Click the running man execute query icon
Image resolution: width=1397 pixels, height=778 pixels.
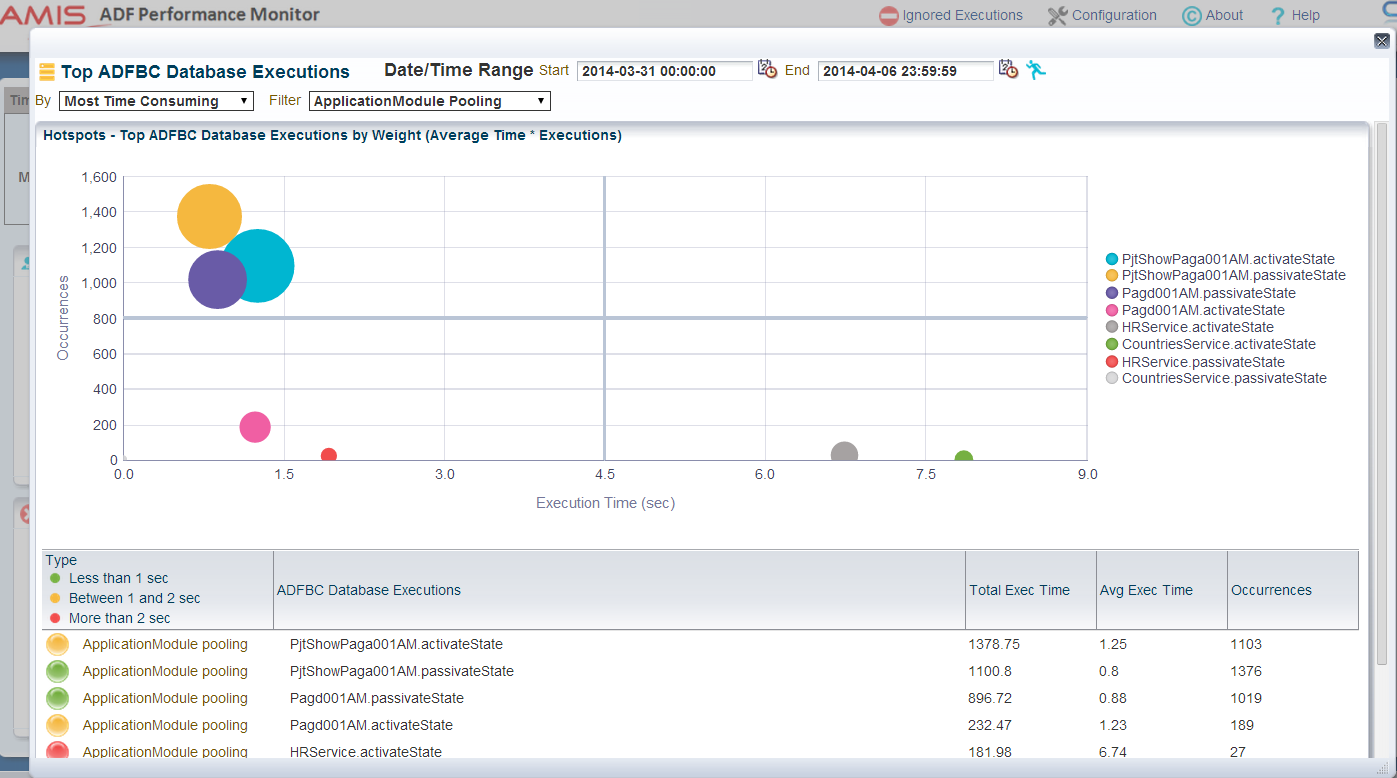coord(1036,70)
